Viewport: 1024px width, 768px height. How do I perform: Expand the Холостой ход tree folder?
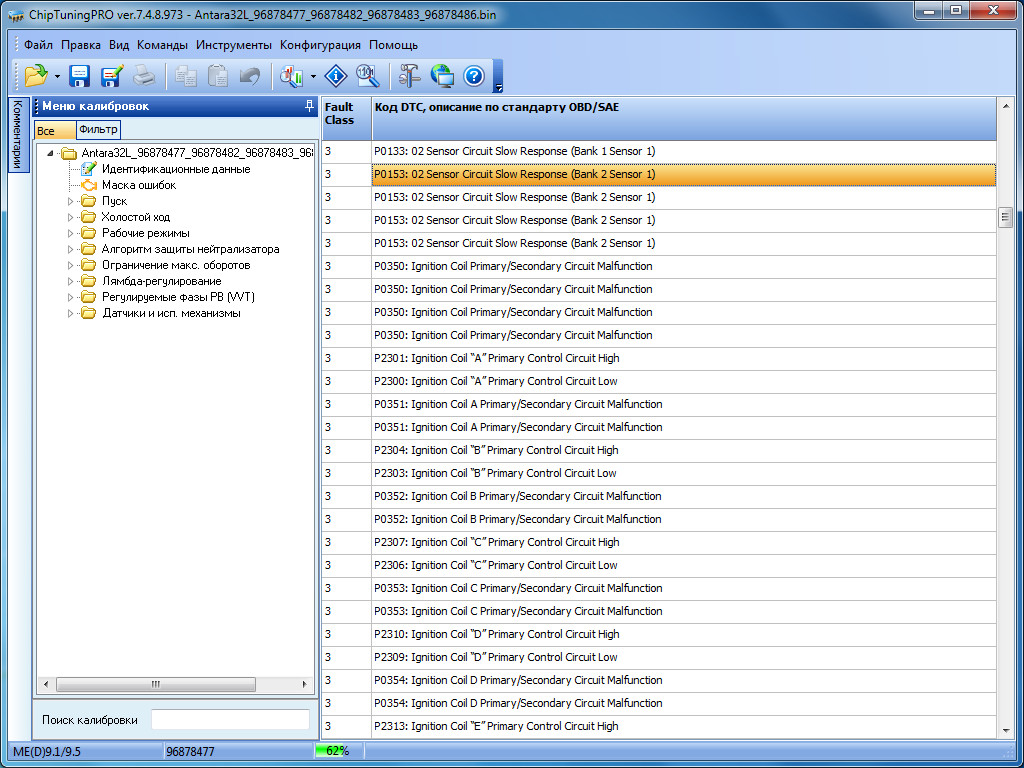click(x=71, y=217)
